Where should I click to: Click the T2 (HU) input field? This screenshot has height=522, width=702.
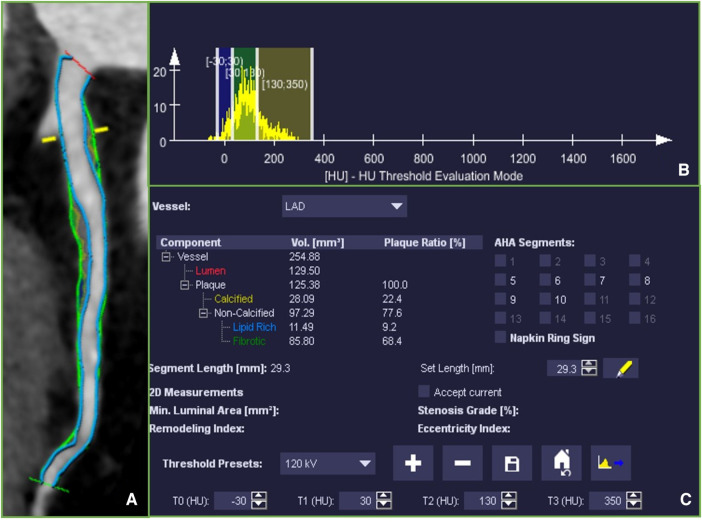[482, 501]
